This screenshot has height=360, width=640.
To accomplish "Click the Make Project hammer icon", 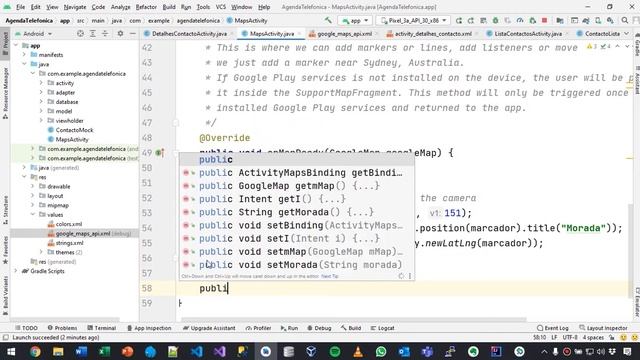I will 328,20.
